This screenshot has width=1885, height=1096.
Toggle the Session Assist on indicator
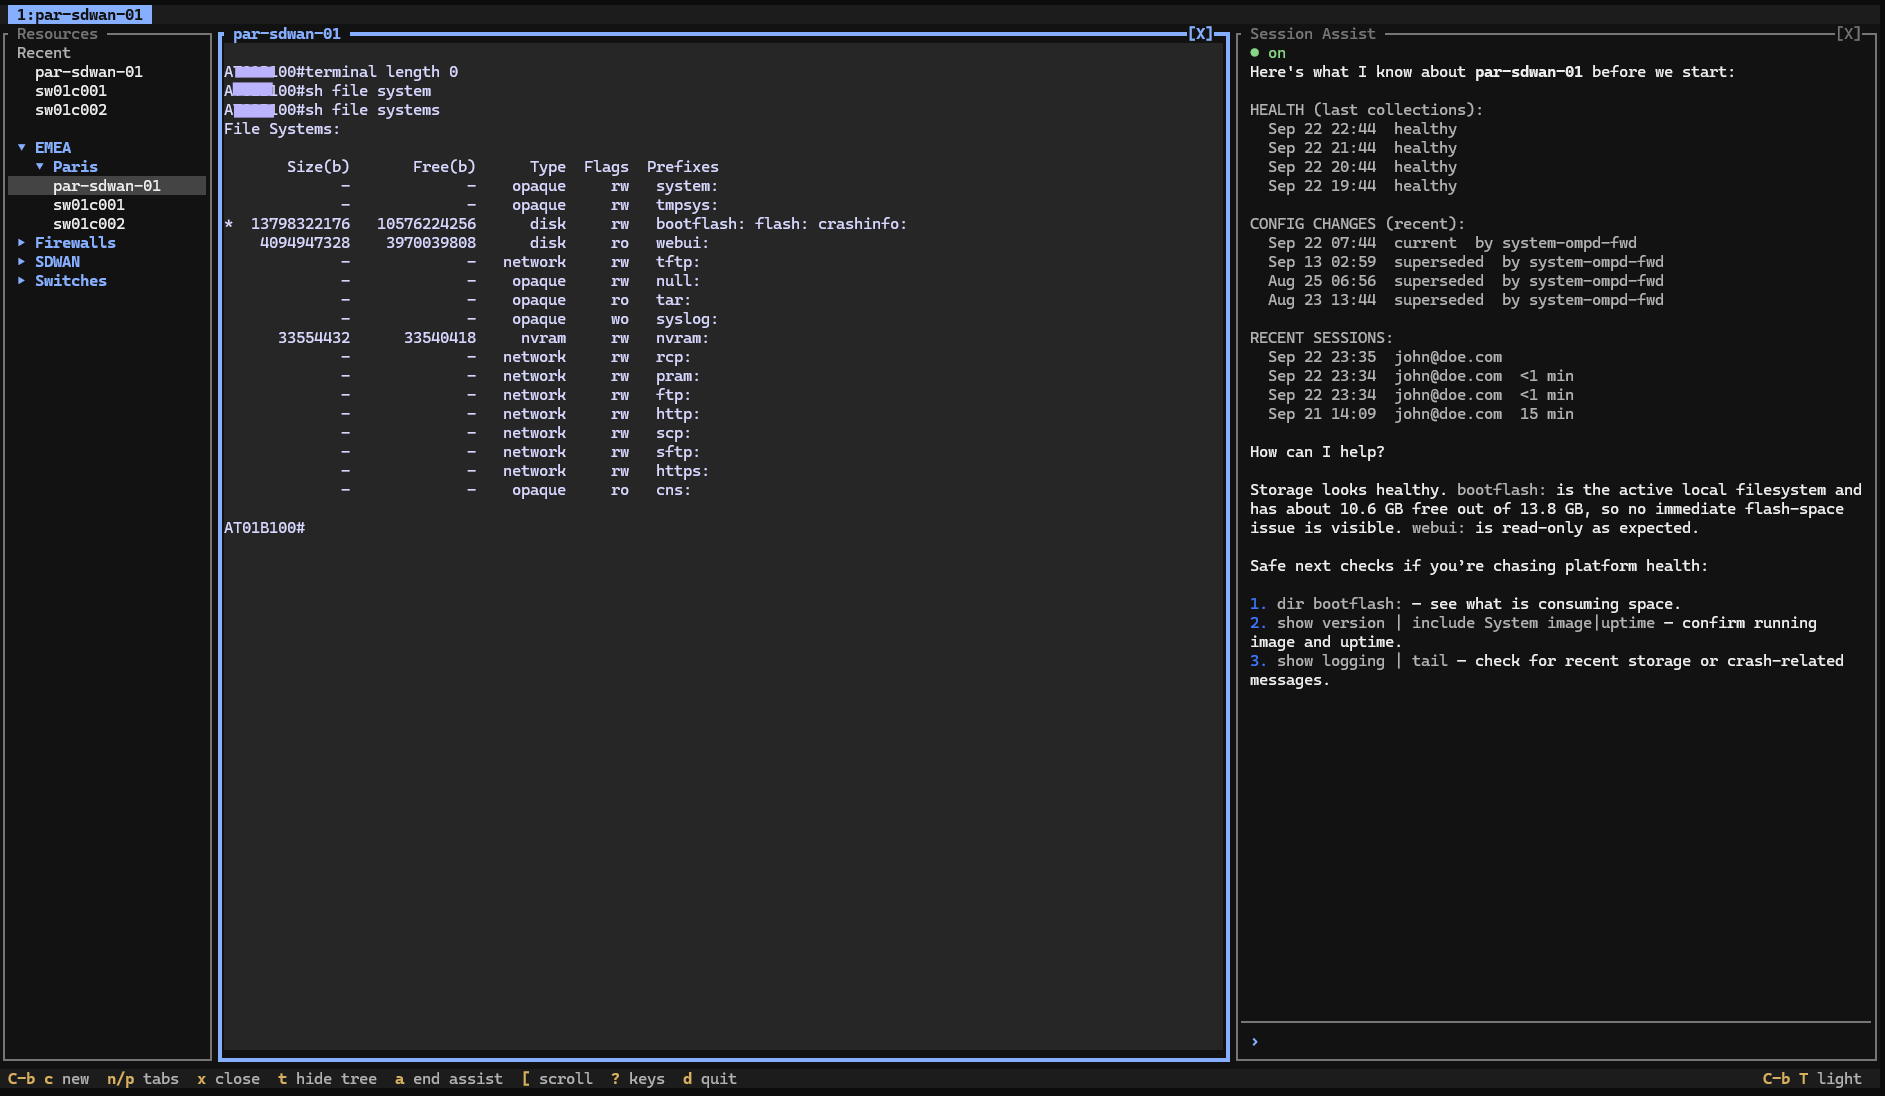[1268, 52]
